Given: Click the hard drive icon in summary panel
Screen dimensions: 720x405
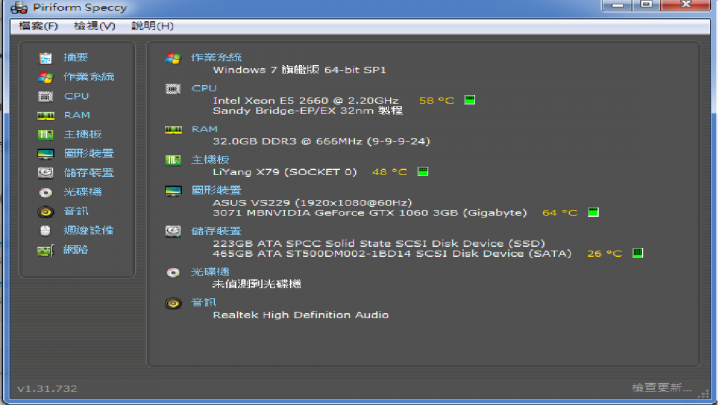Looking at the screenshot, I should pos(173,231).
